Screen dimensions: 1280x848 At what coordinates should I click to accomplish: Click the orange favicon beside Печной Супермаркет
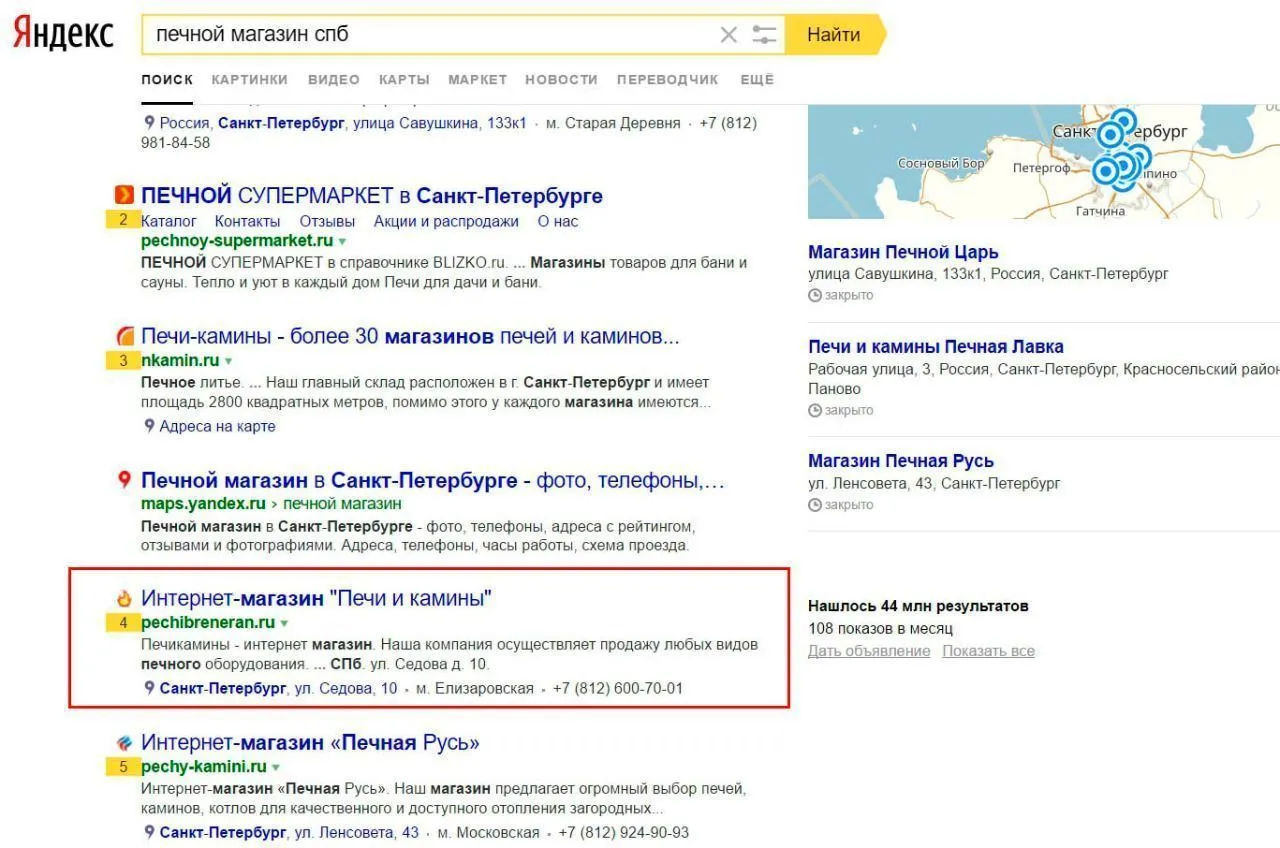[x=124, y=195]
